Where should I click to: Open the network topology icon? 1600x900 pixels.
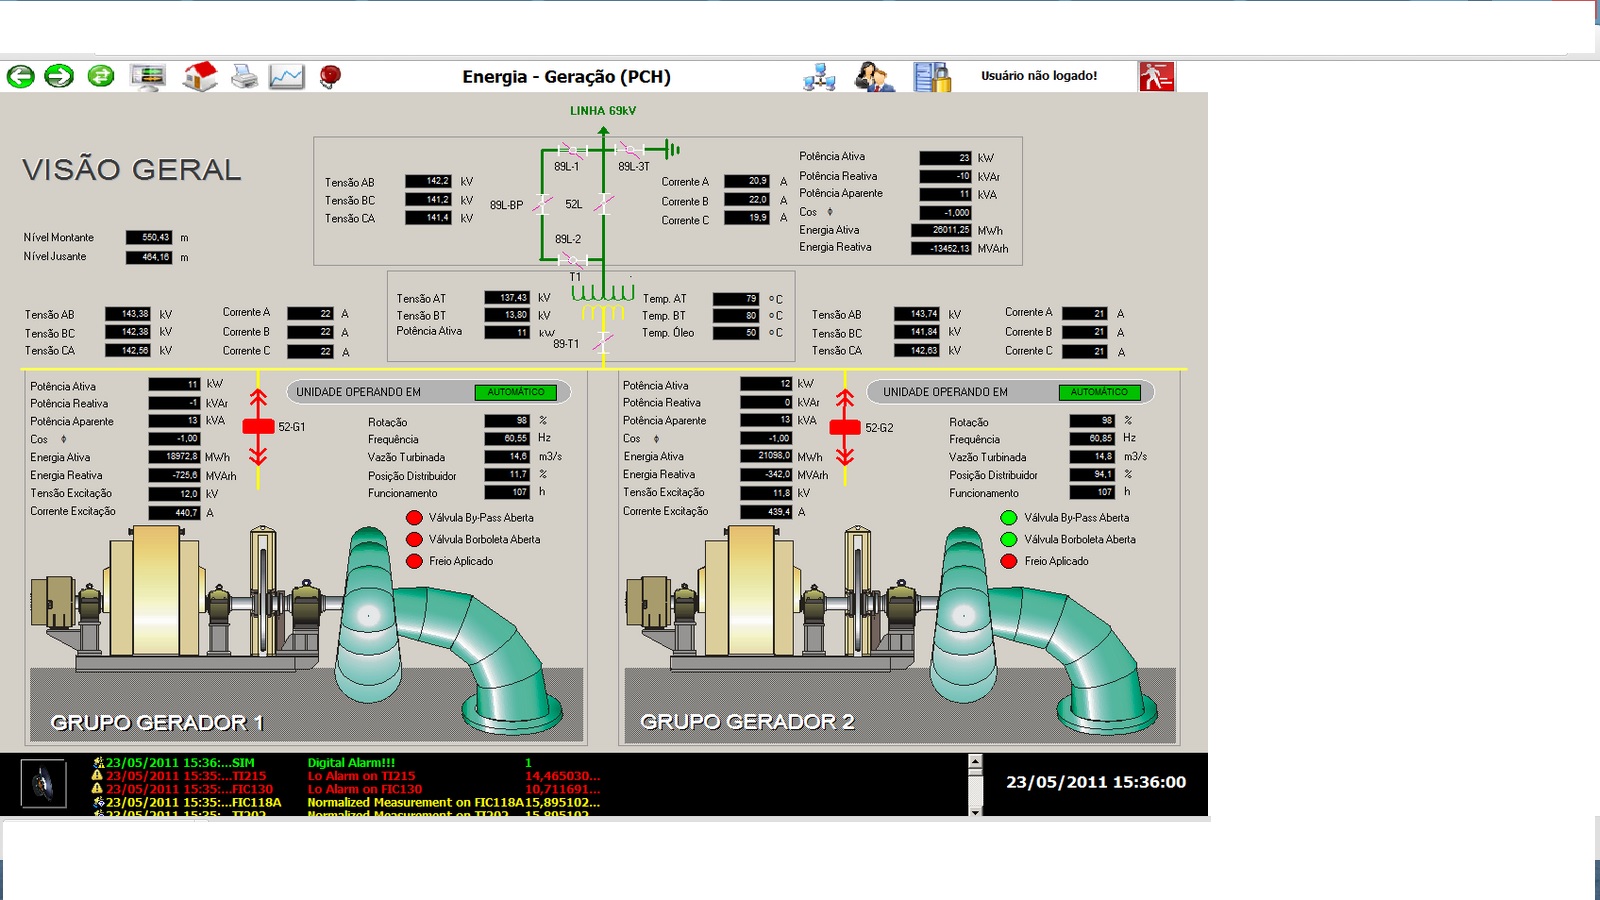(819, 77)
